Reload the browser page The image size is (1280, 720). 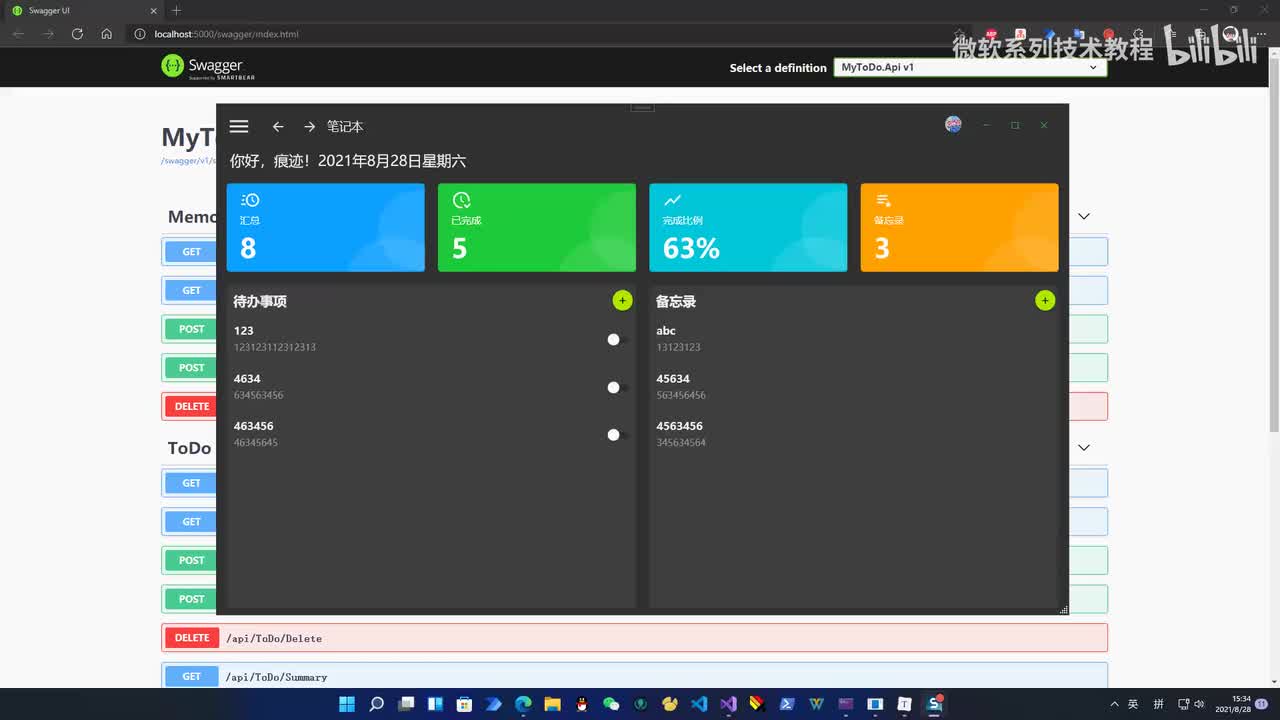77,34
